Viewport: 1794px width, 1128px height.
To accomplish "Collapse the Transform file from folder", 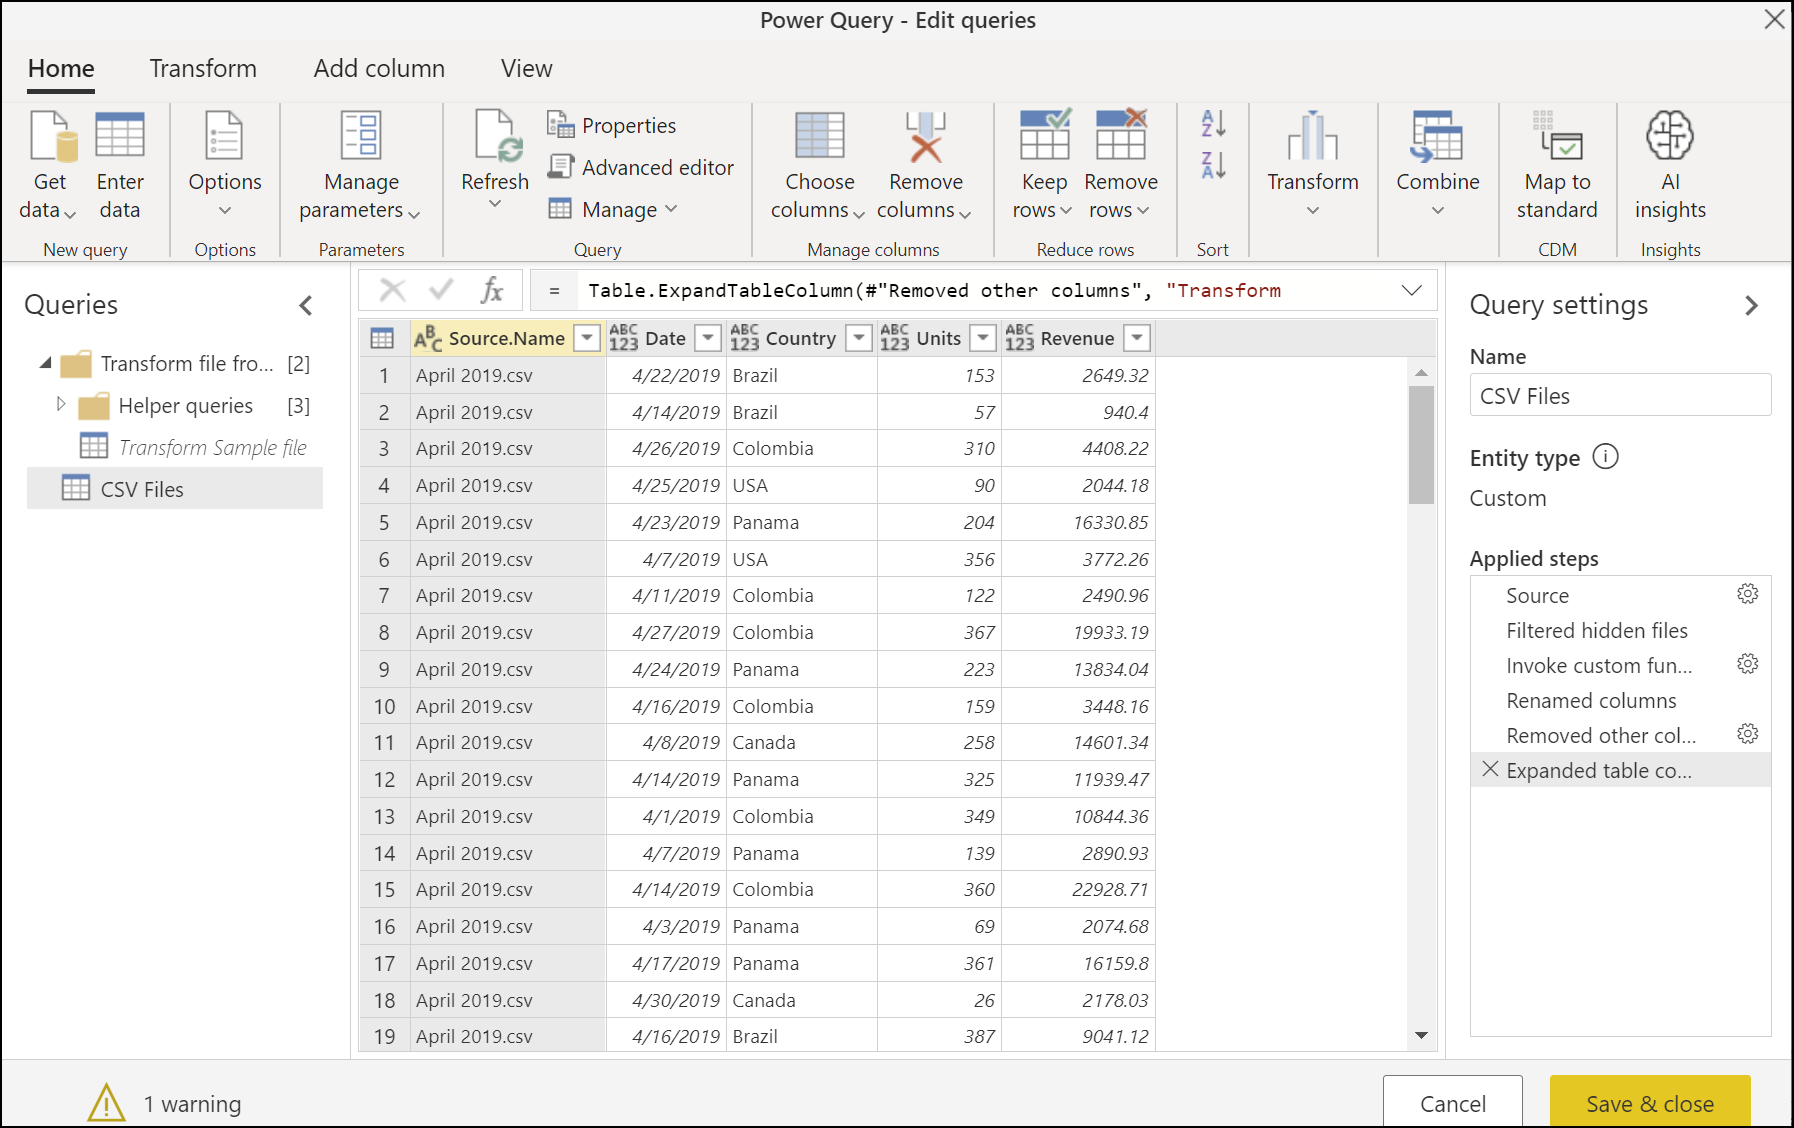I will click(x=46, y=363).
